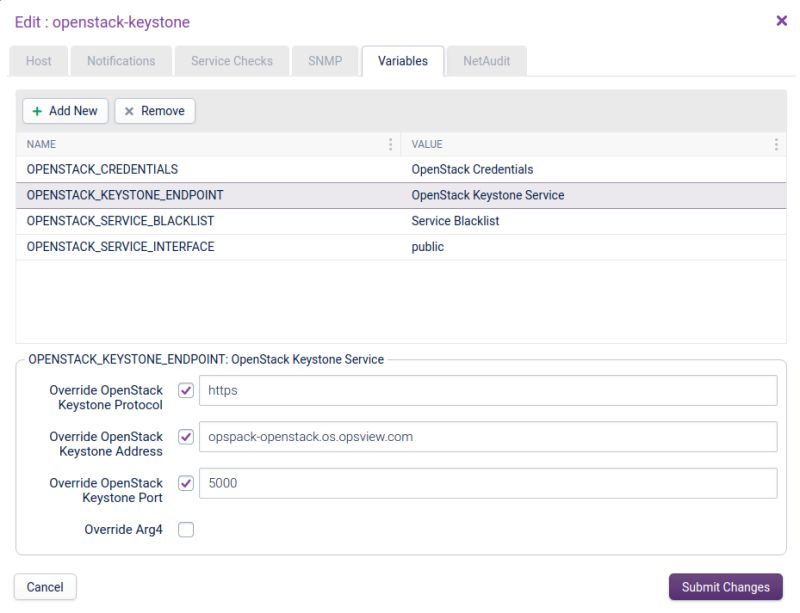This screenshot has width=800, height=613.
Task: Go to the Service Checks tab
Action: pyautogui.click(x=232, y=61)
